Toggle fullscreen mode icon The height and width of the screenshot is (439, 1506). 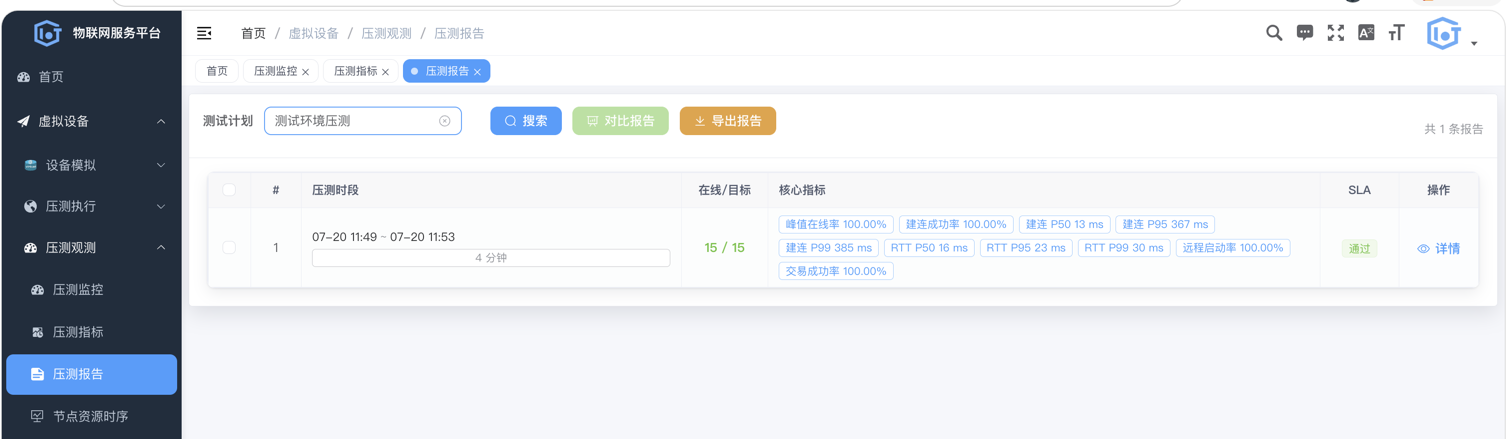point(1336,33)
